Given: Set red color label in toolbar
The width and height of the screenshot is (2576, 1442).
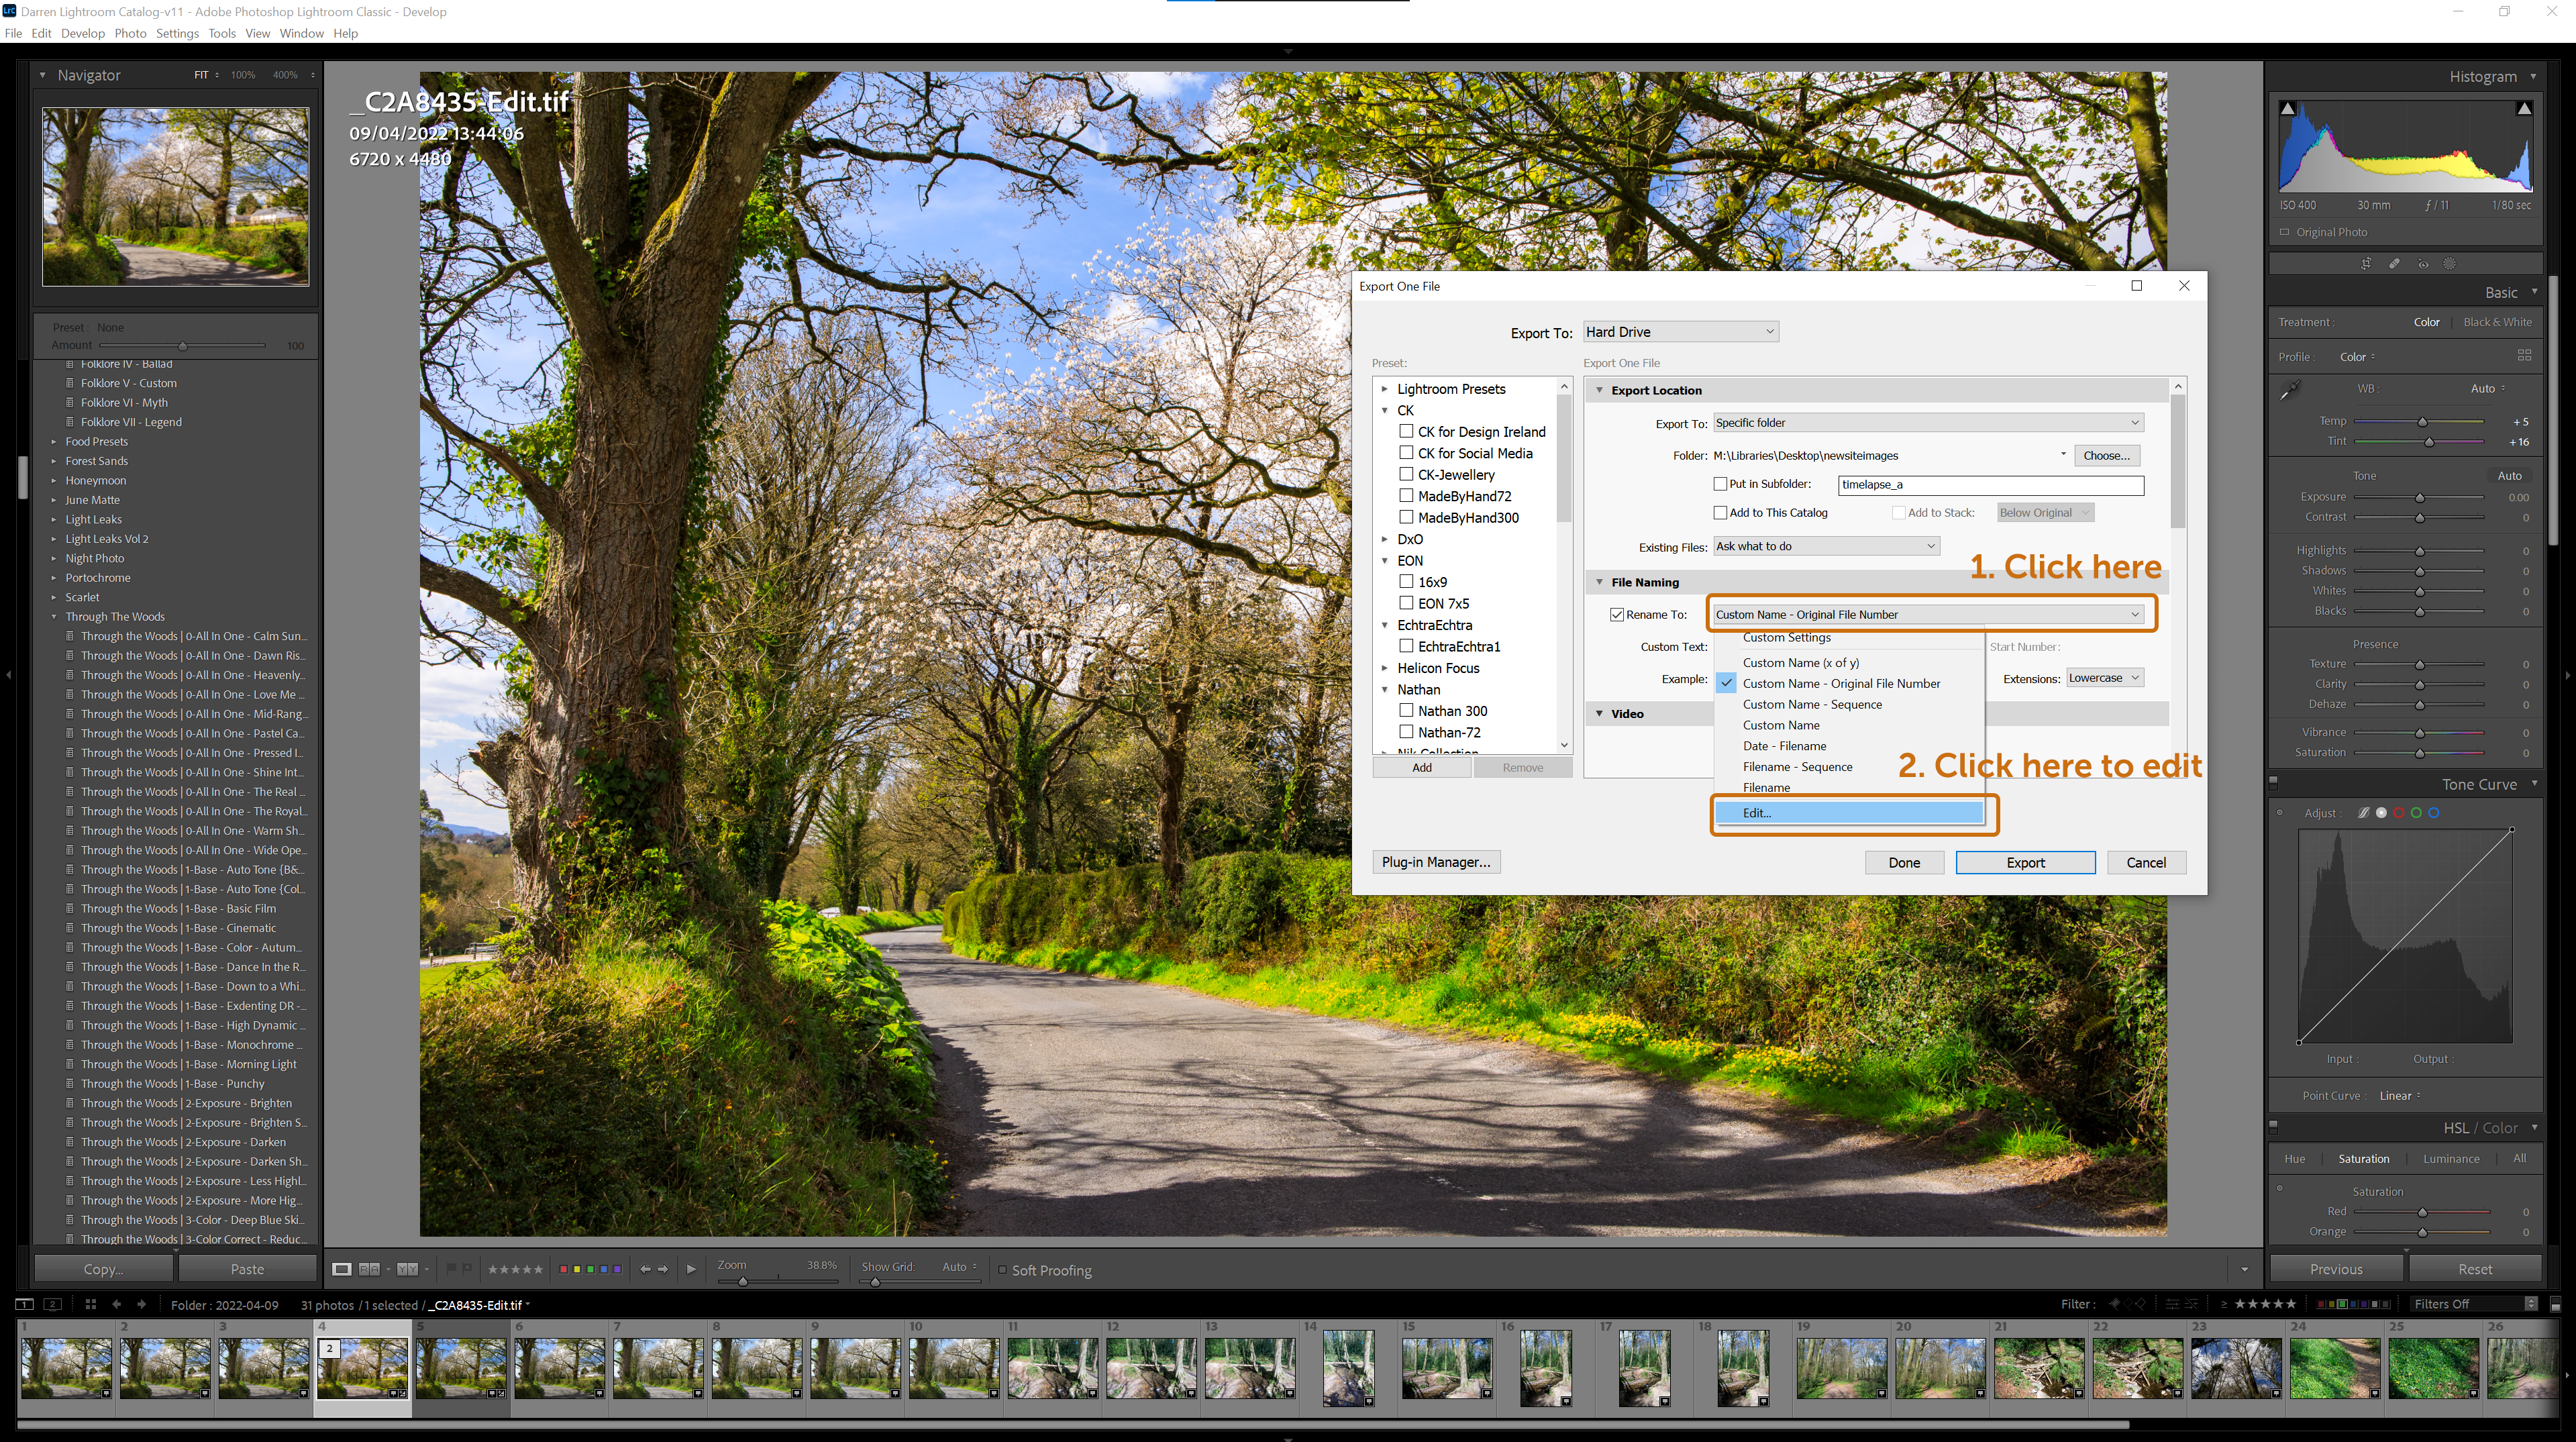Looking at the screenshot, I should [x=563, y=1269].
